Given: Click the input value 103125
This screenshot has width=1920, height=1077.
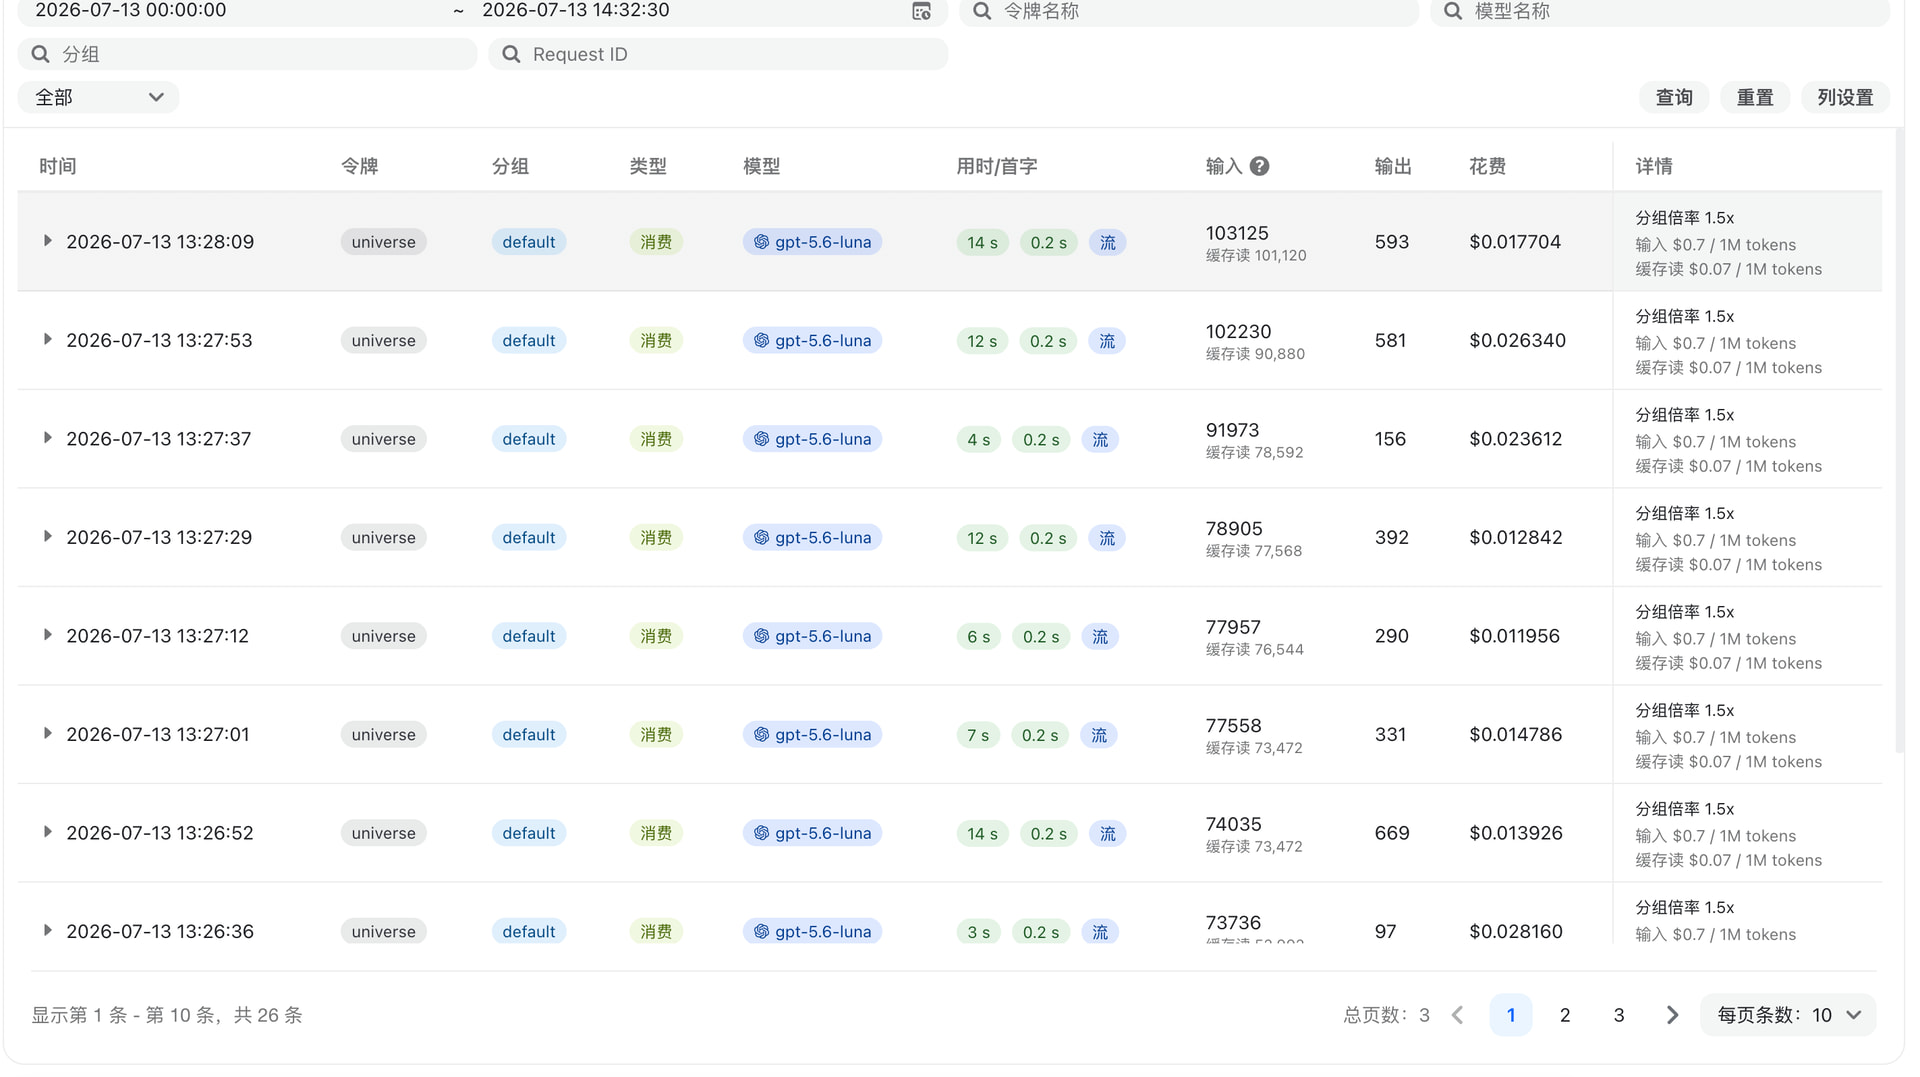Looking at the screenshot, I should pos(1237,233).
